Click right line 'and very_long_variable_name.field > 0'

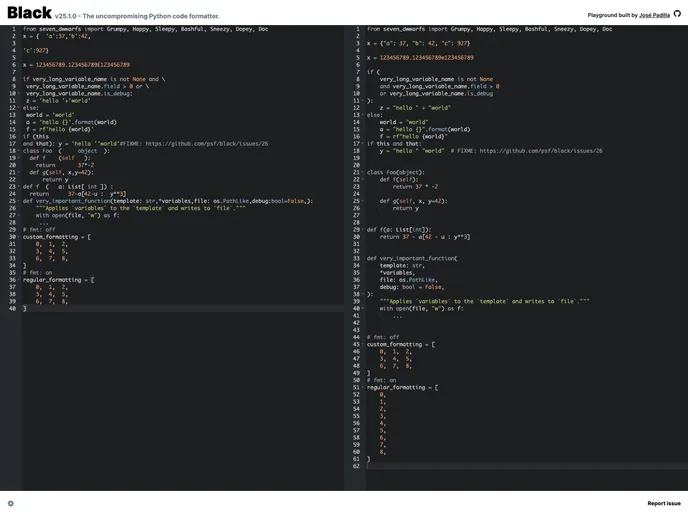tap(439, 86)
